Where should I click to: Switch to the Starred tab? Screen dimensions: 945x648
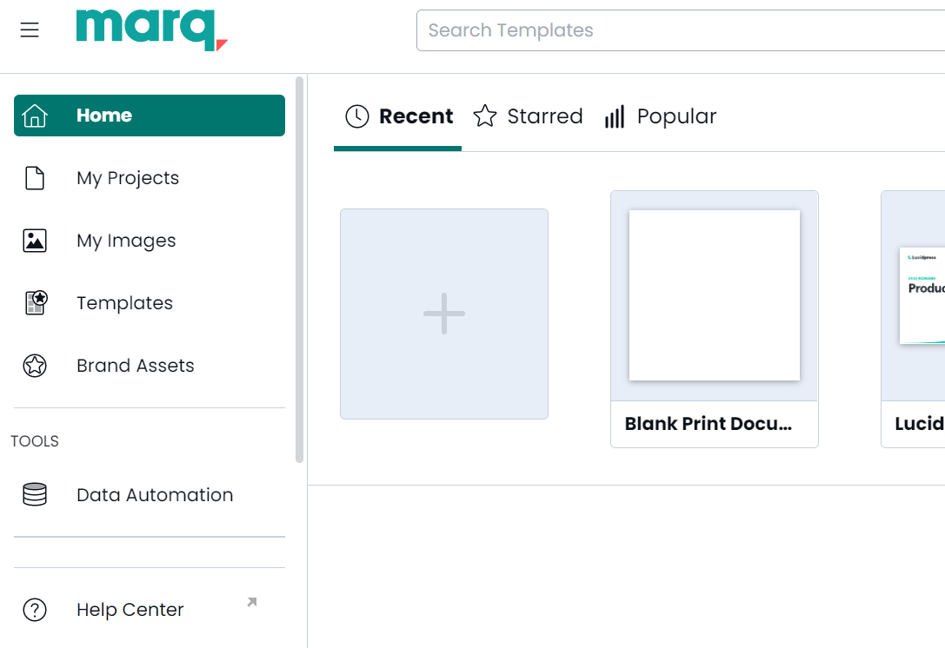coord(528,117)
